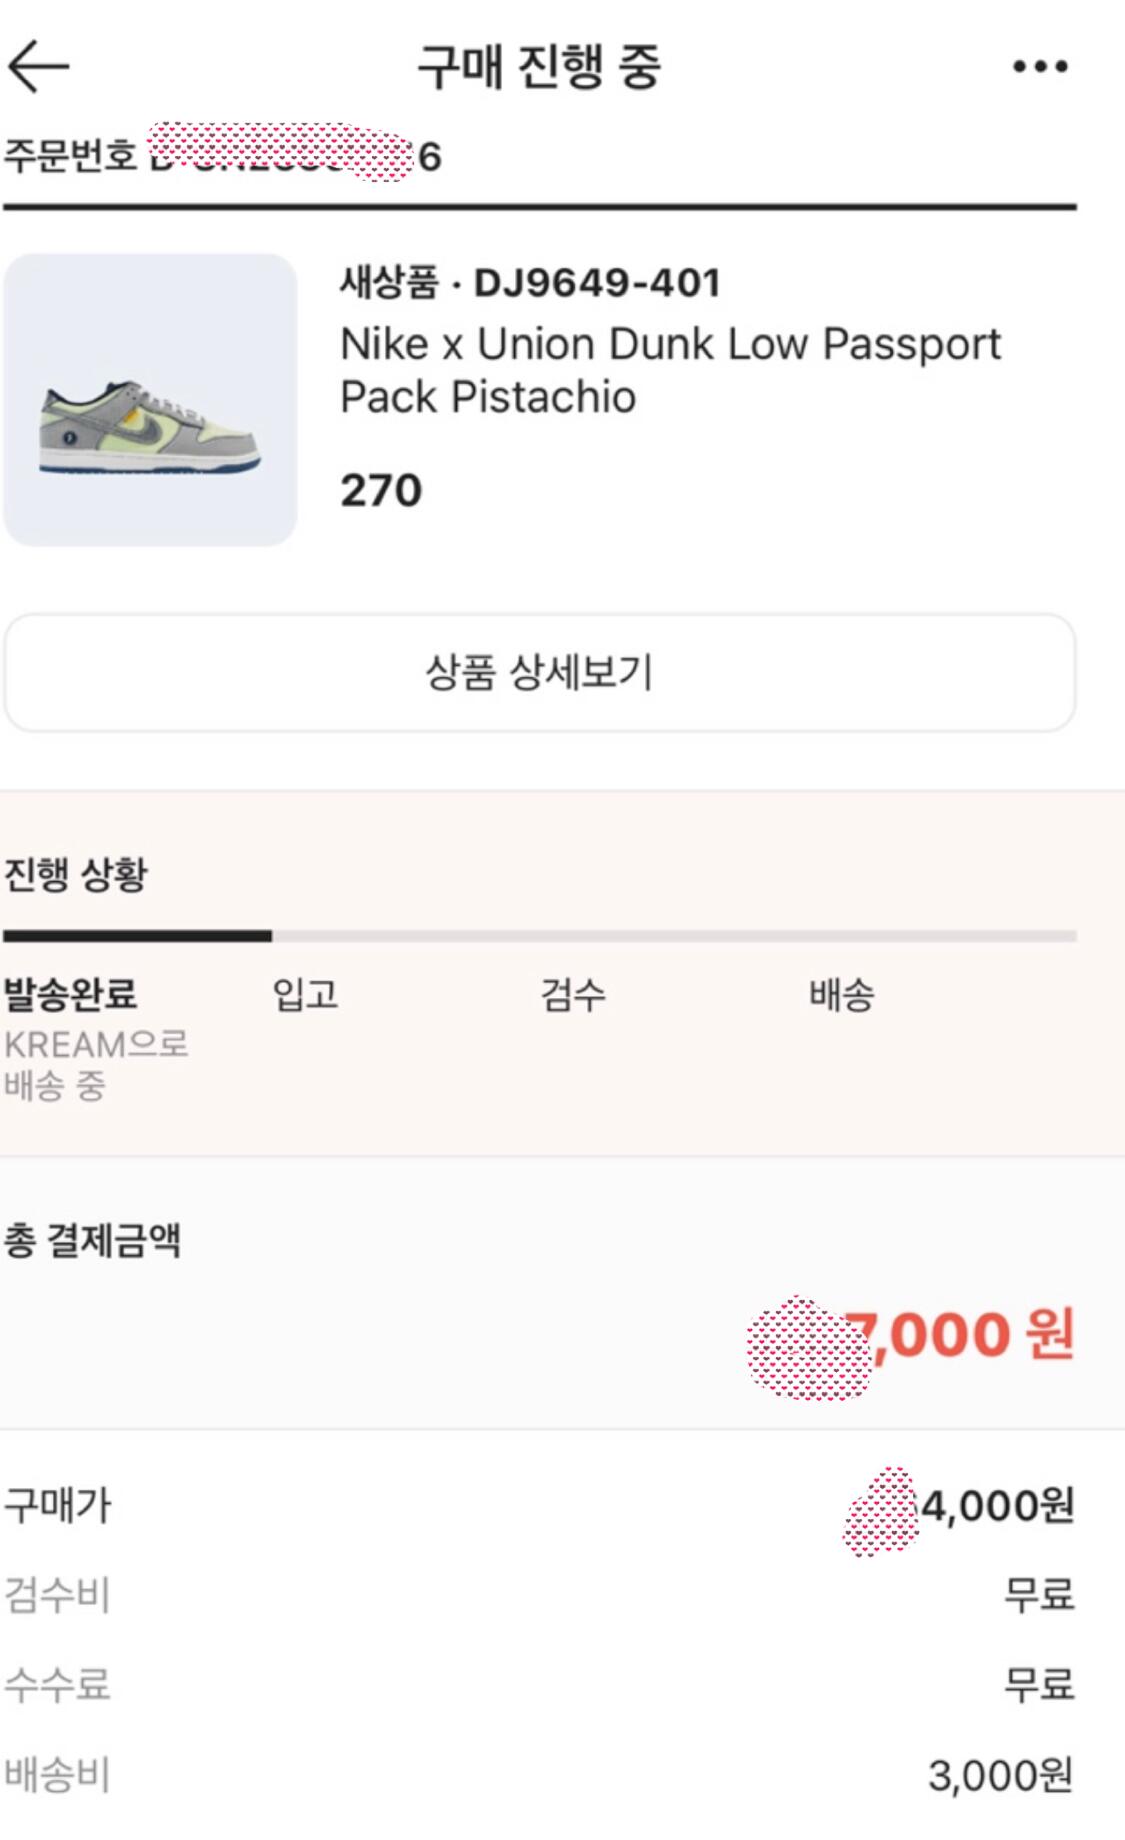Select the 검수 progress step
Screen dimensions: 1125x1840
[x=574, y=994]
